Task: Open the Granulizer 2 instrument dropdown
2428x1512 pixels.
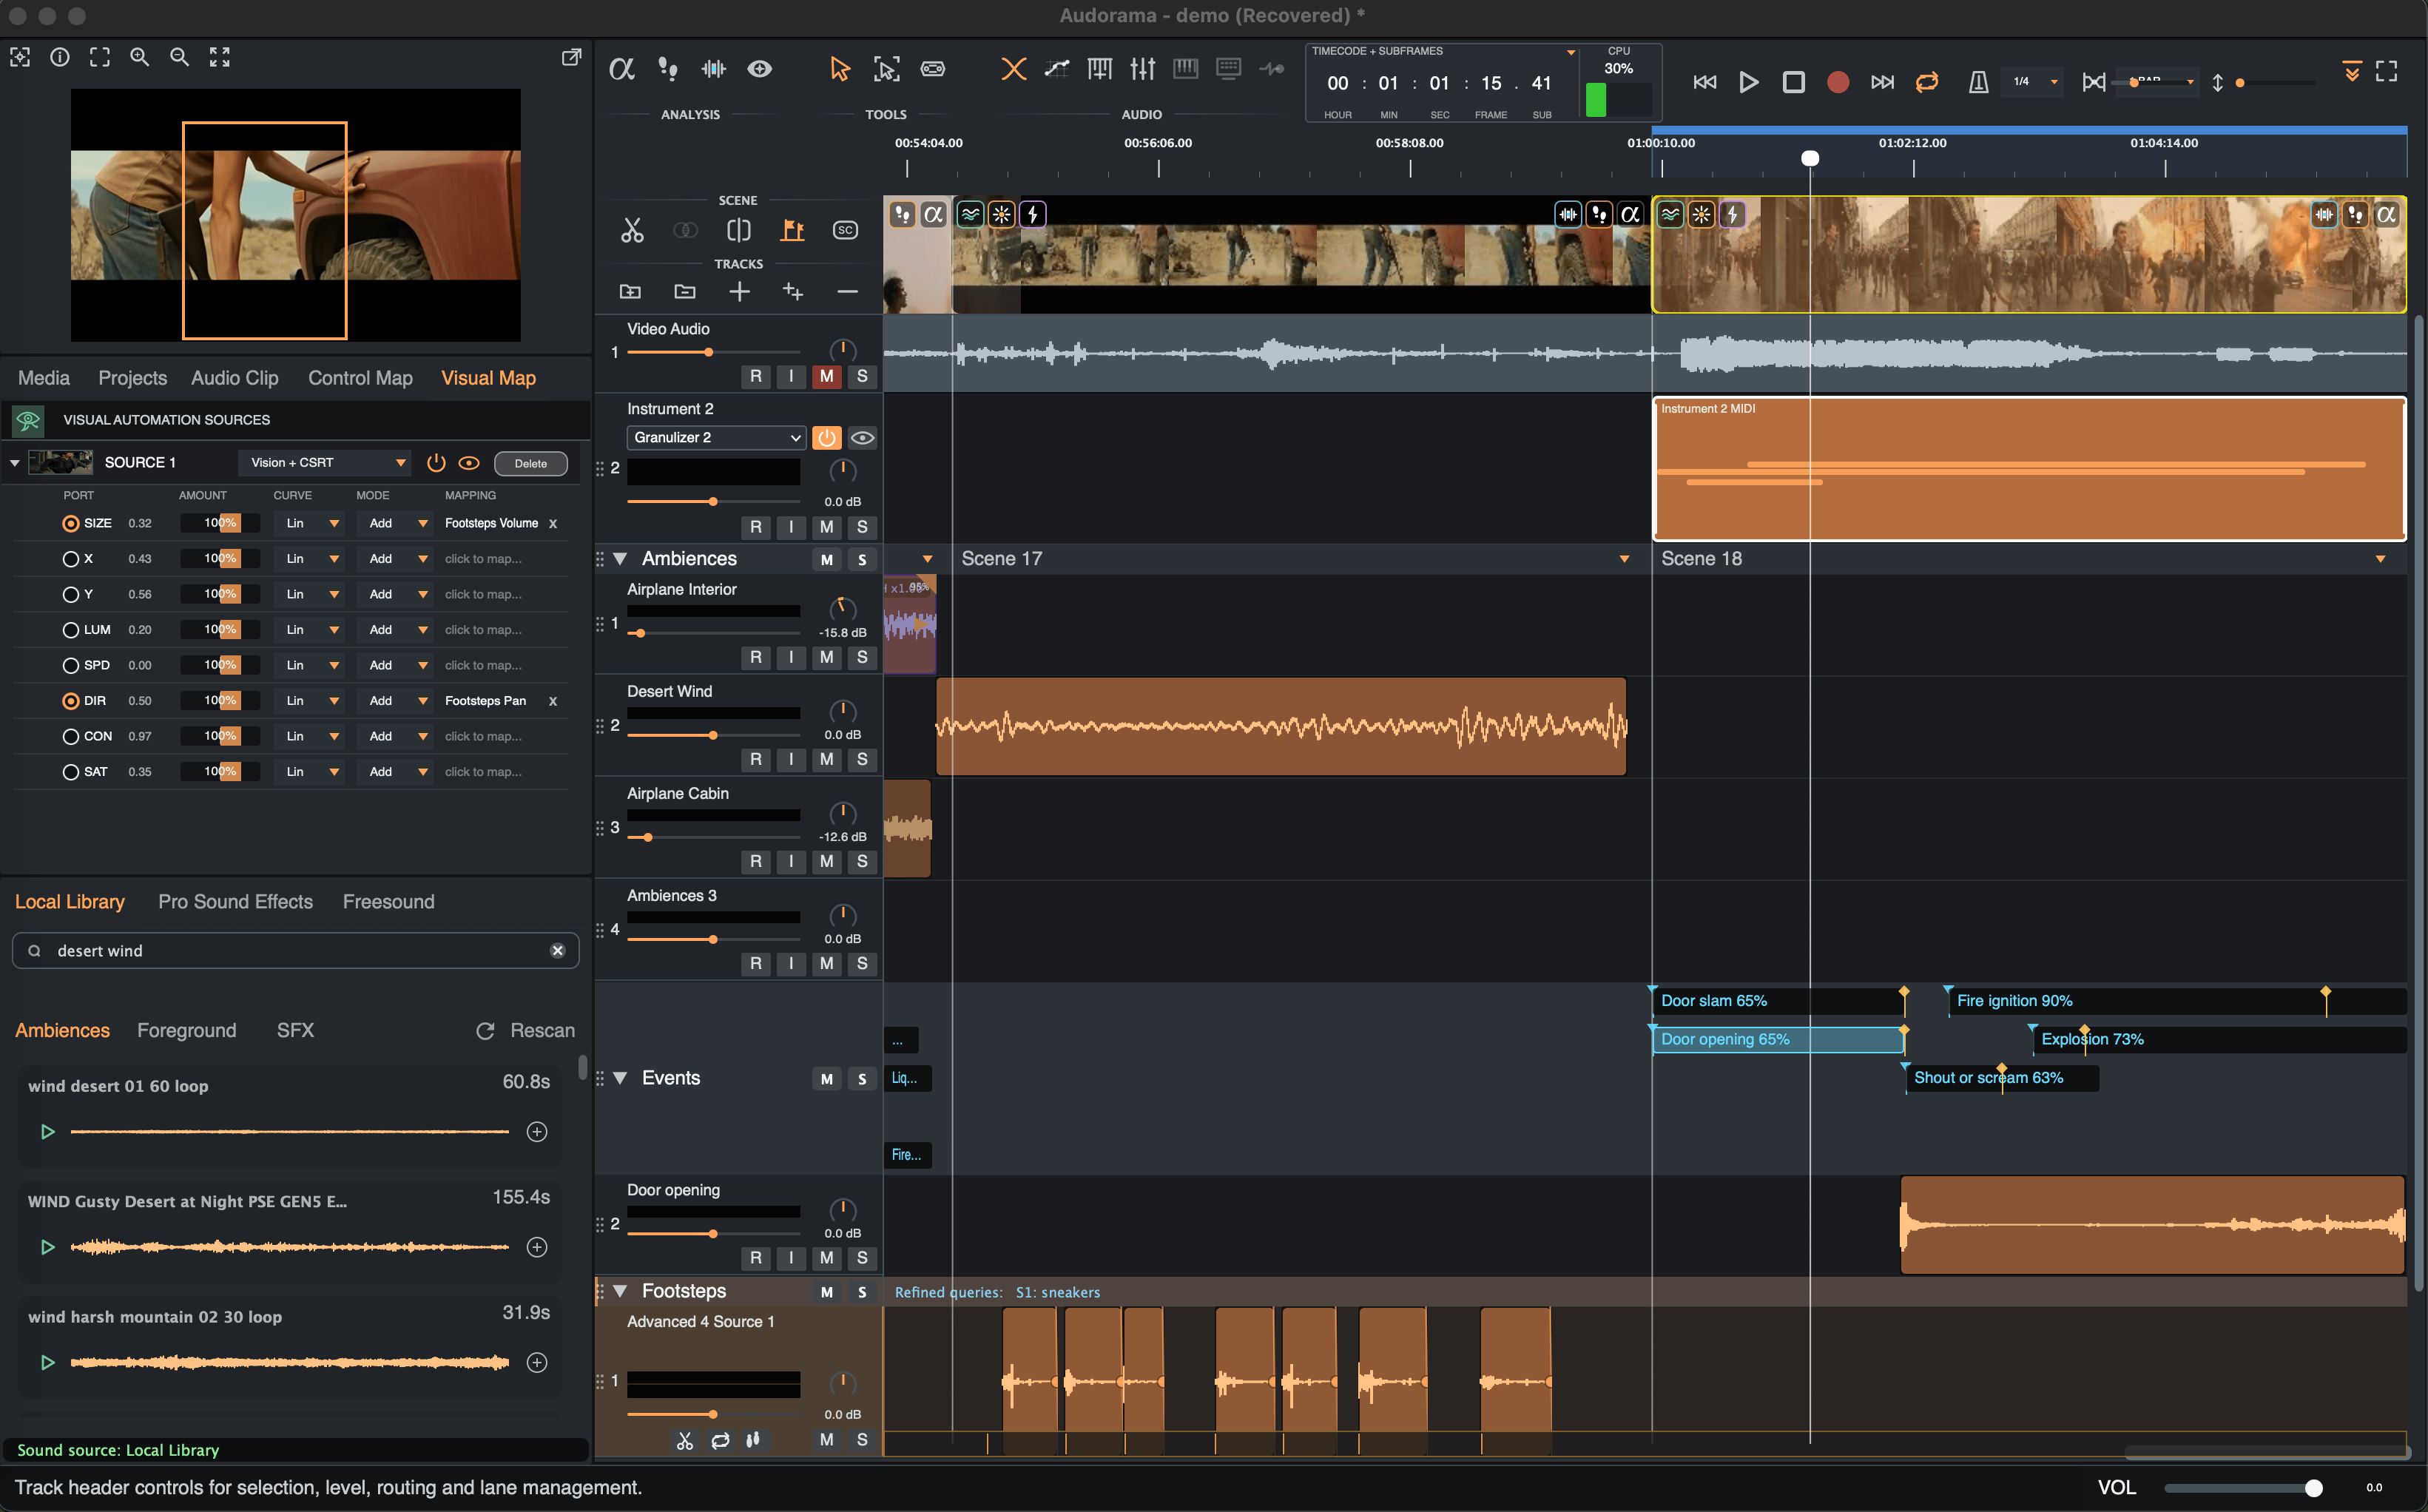Action: point(716,437)
